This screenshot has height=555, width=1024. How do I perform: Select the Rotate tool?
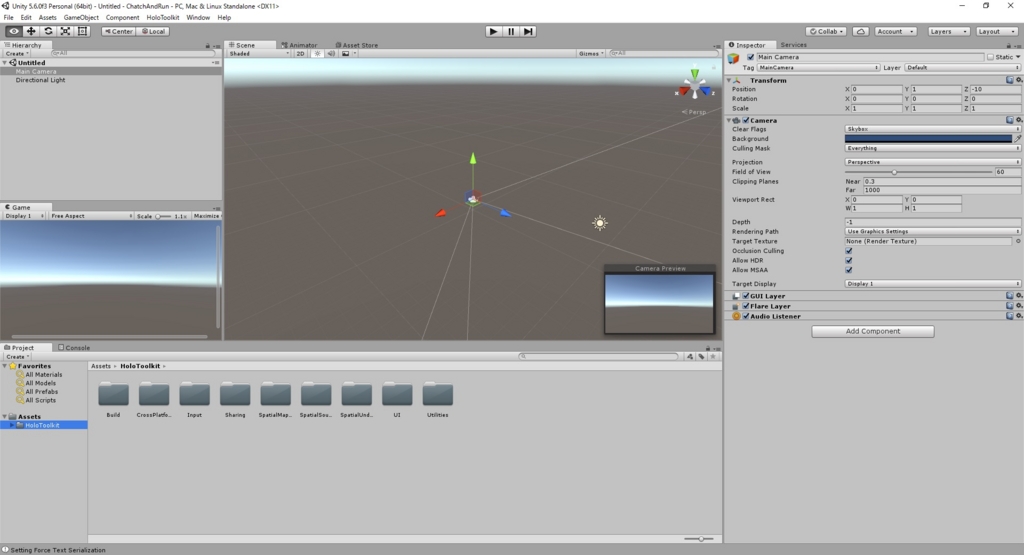(48, 31)
